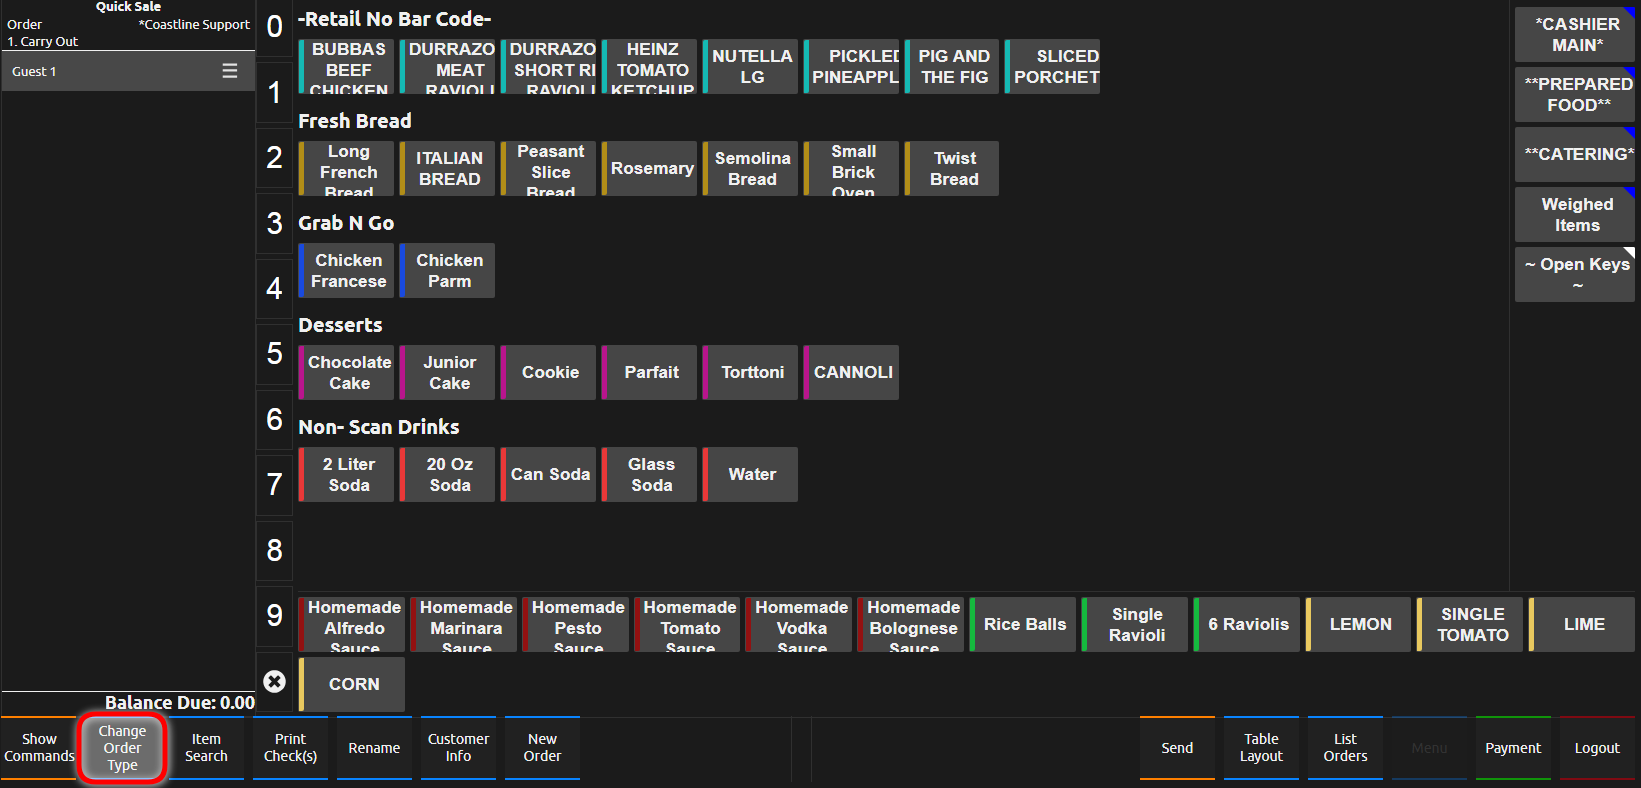This screenshot has width=1641, height=788.
Task: Click Change Order Type
Action: [122, 748]
